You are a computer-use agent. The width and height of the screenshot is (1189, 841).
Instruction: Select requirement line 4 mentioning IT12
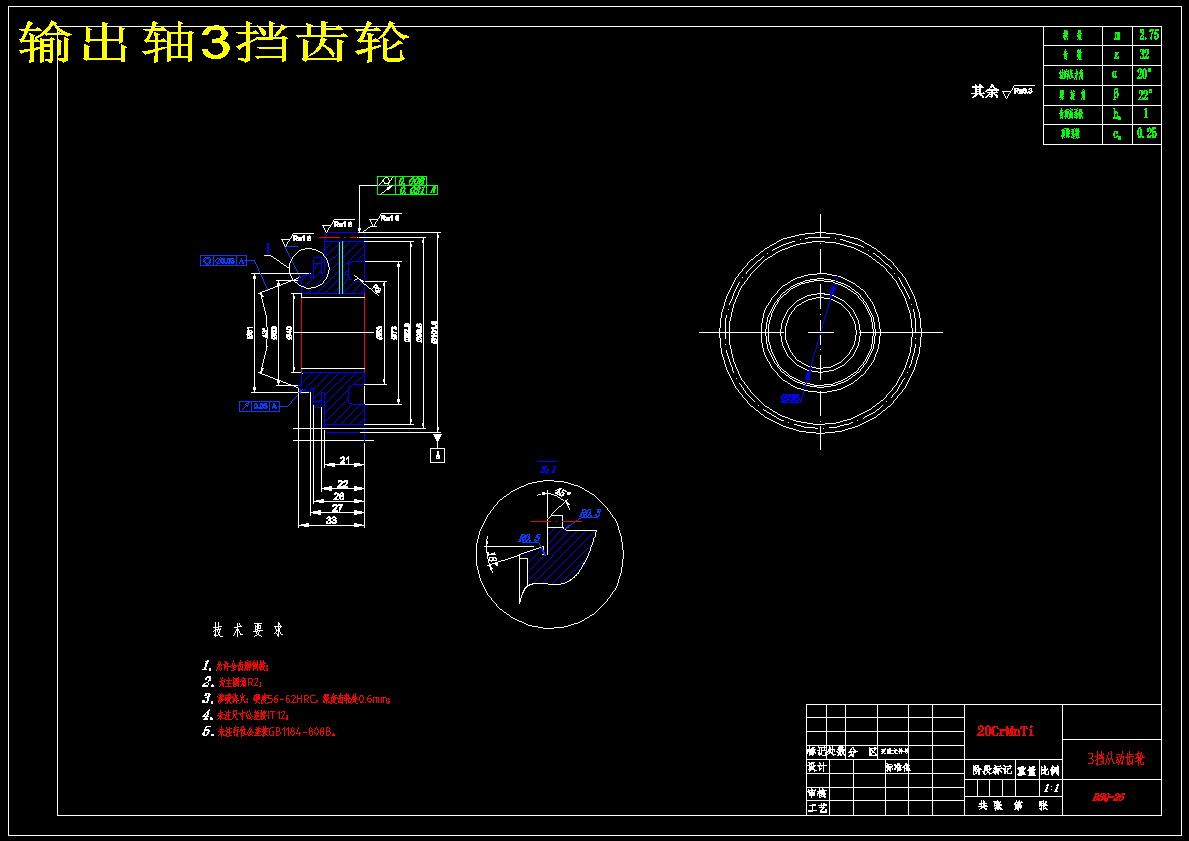pos(246,715)
